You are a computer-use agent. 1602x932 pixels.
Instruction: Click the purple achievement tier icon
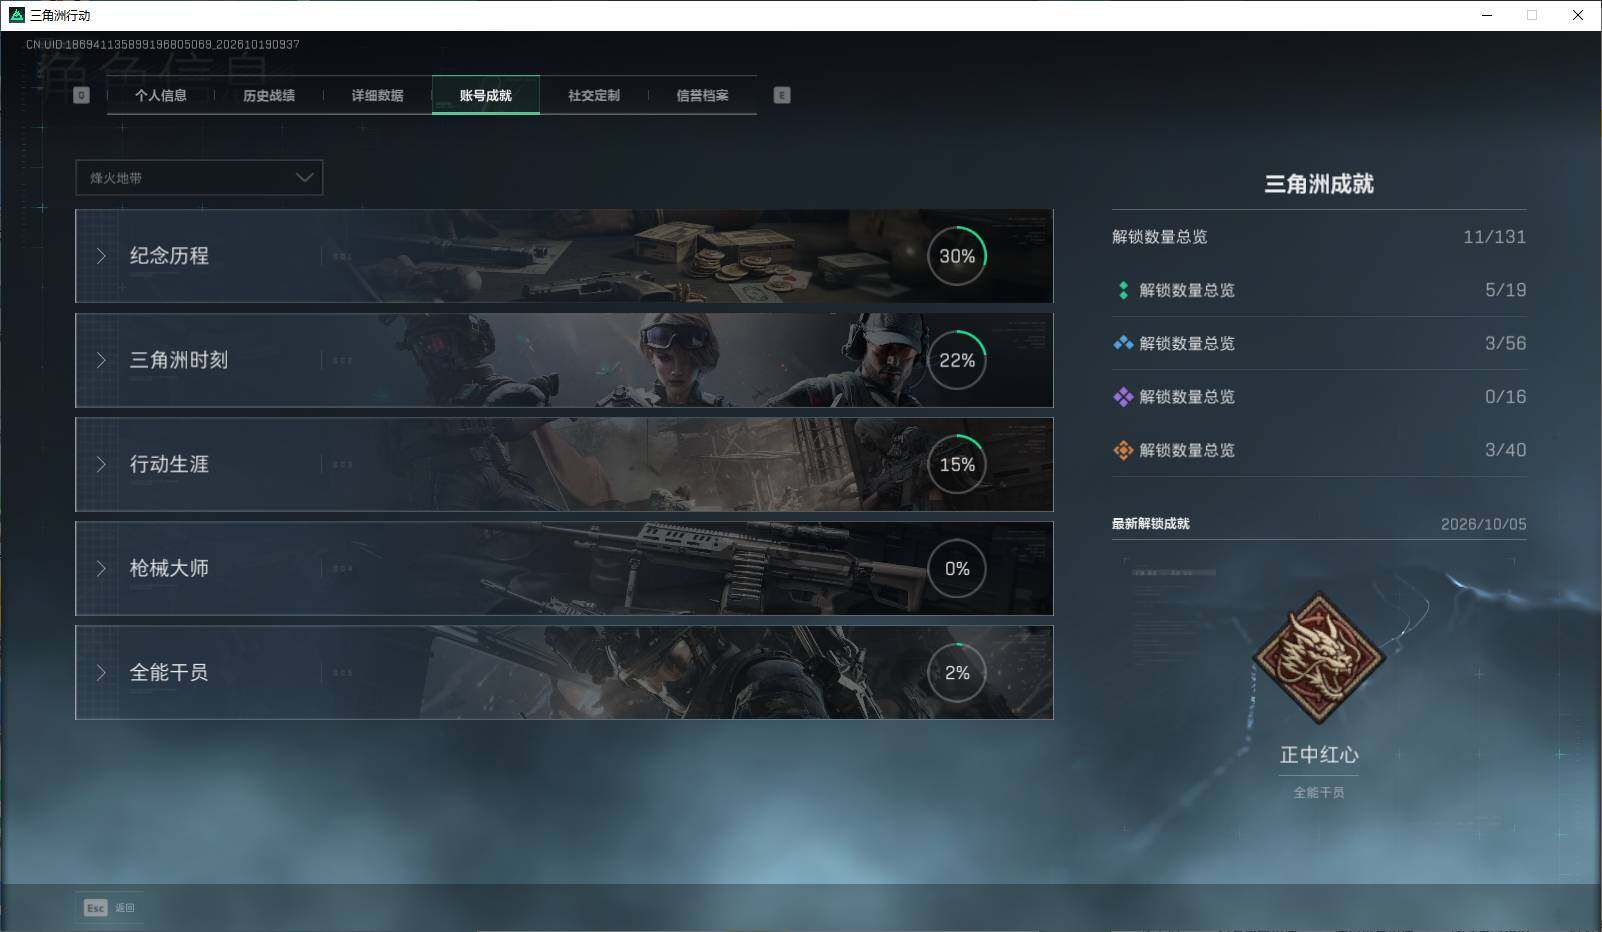coord(1123,397)
